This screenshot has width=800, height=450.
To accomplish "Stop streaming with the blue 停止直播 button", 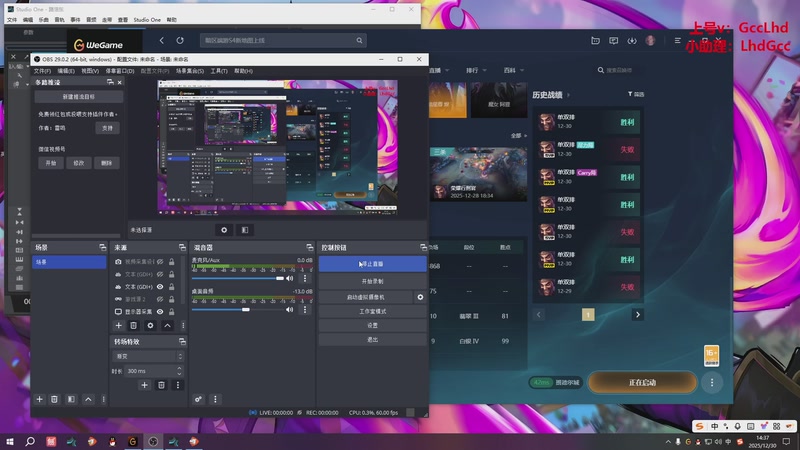I will (372, 264).
